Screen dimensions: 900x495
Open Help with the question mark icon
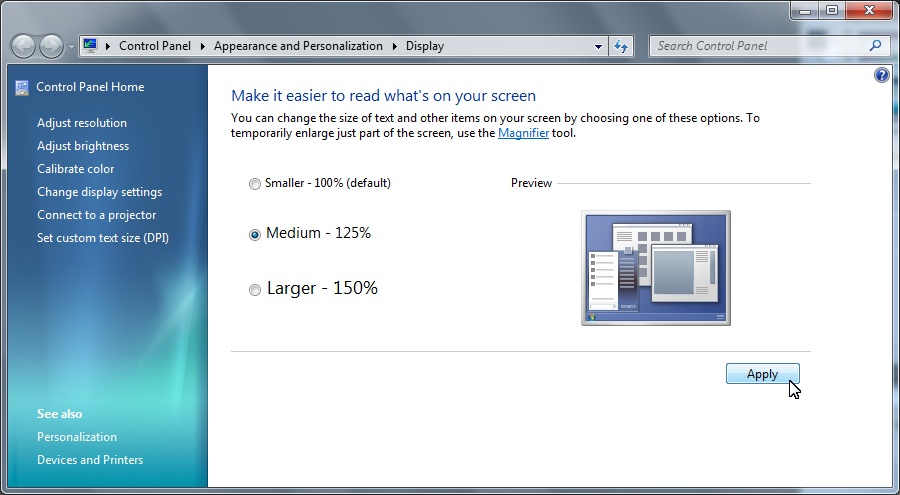tap(882, 75)
